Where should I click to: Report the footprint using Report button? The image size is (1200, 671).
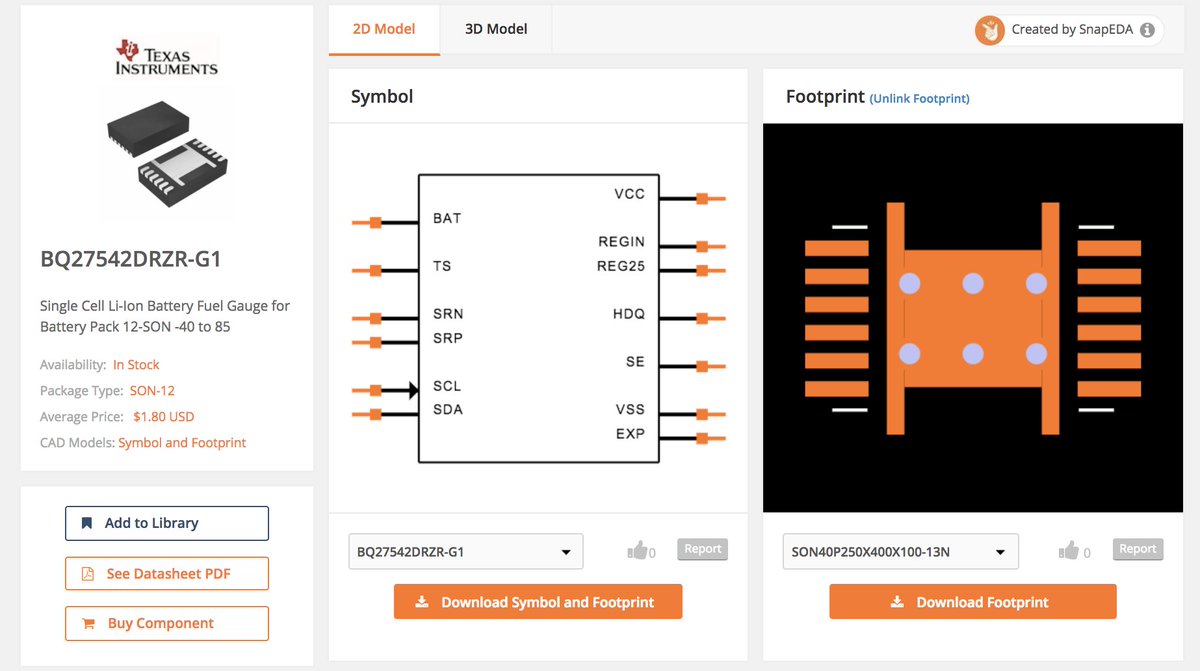point(1138,549)
